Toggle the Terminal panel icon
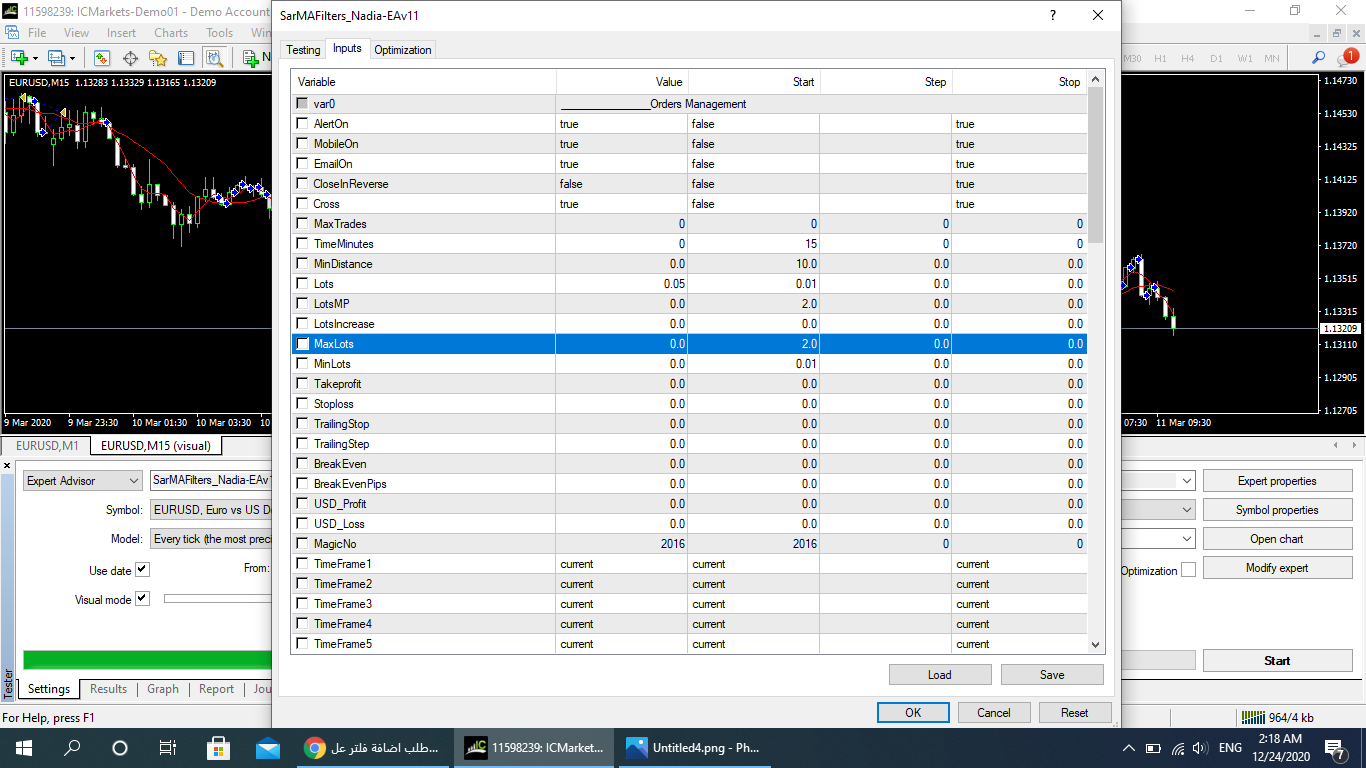This screenshot has height=768, width=1366. [x=187, y=58]
